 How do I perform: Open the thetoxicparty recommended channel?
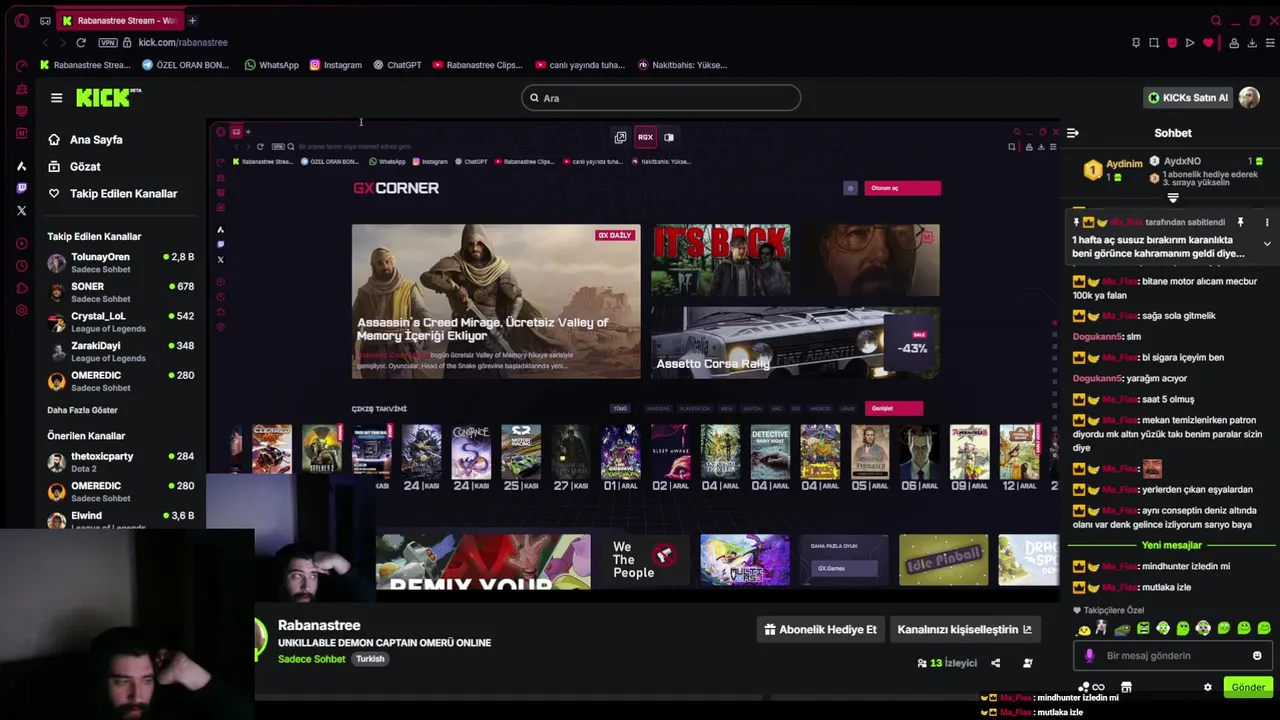[x=120, y=462]
